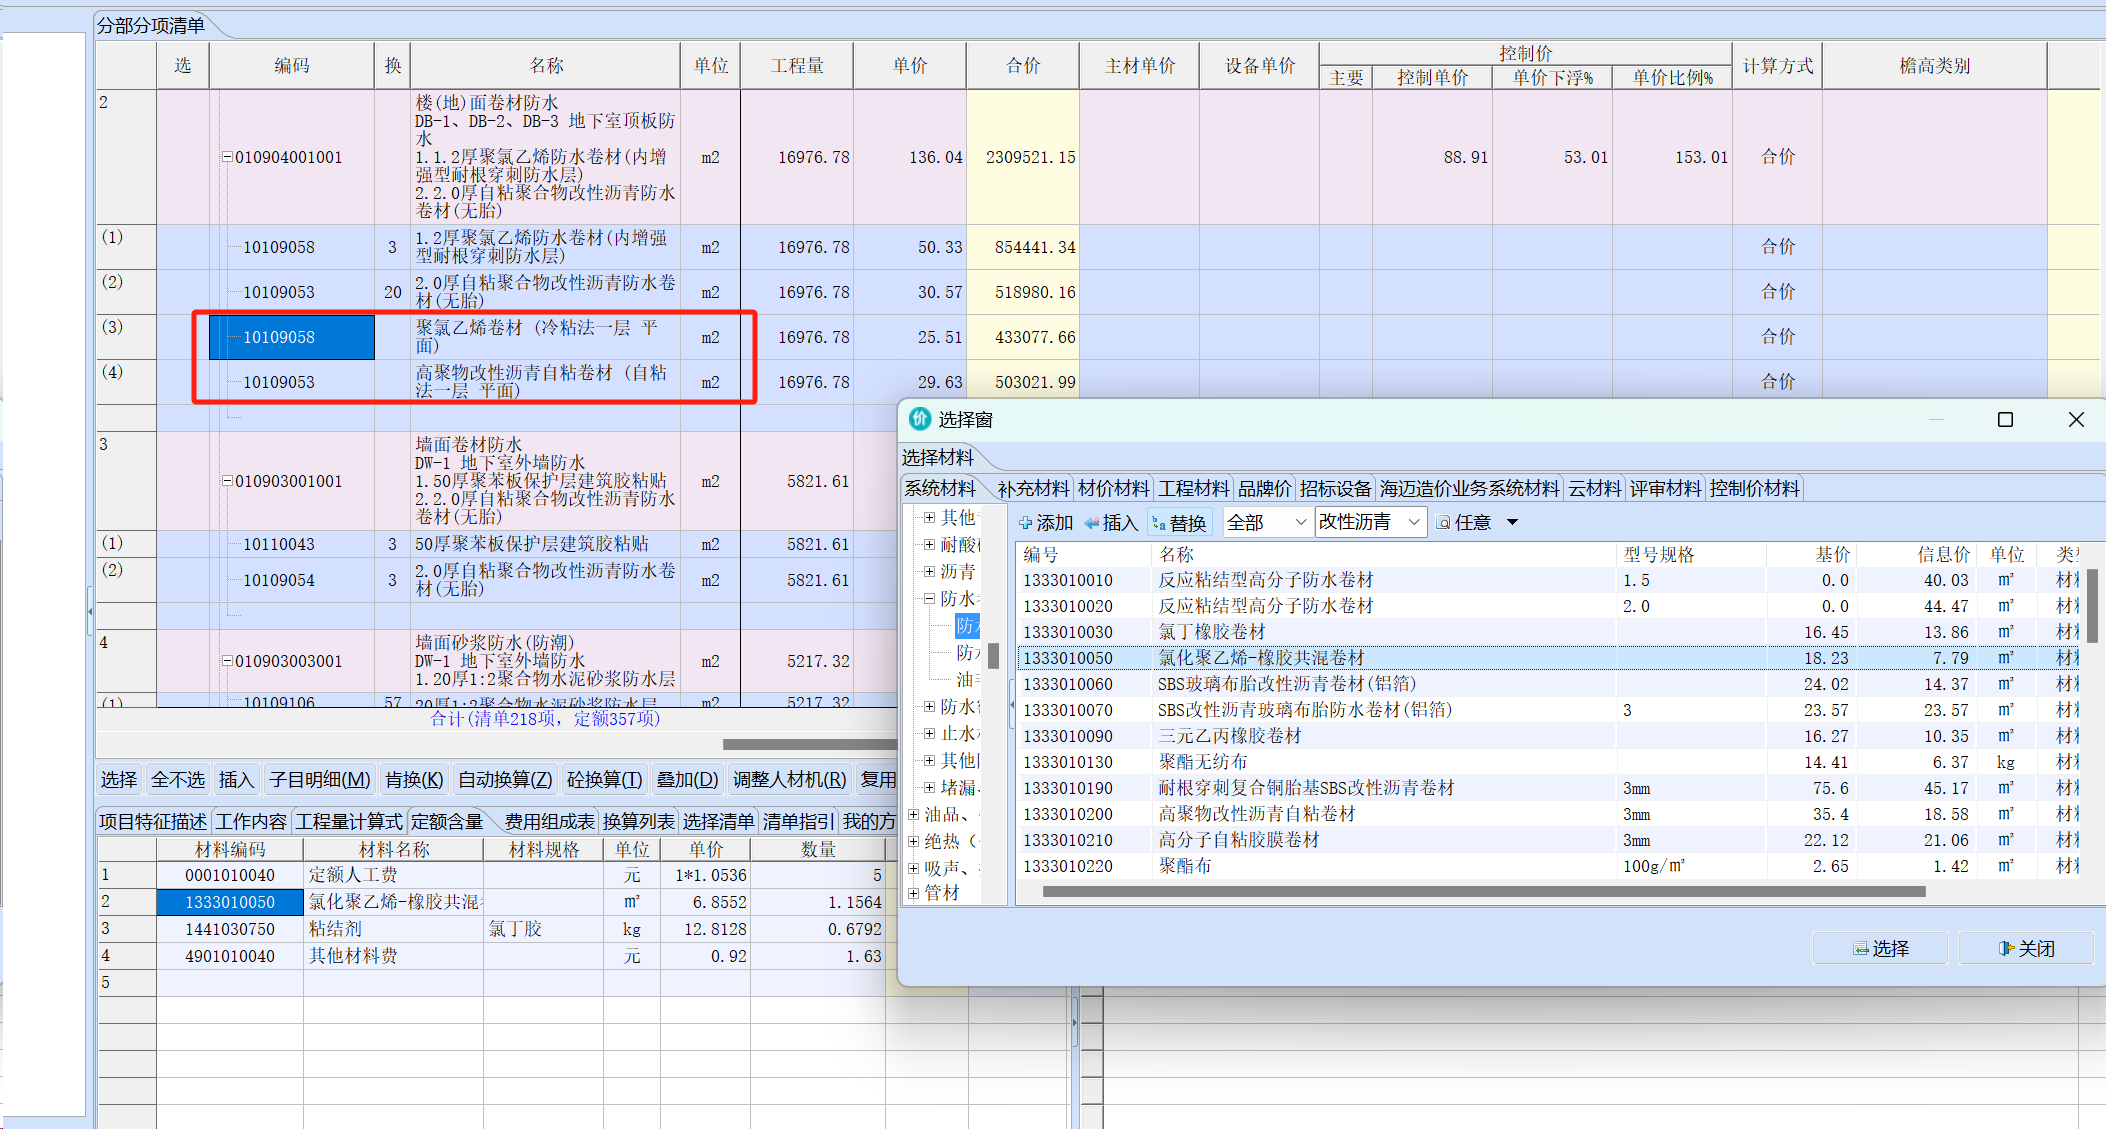2106x1129 pixels.
Task: Click the 叠加(D) button
Action: [687, 779]
